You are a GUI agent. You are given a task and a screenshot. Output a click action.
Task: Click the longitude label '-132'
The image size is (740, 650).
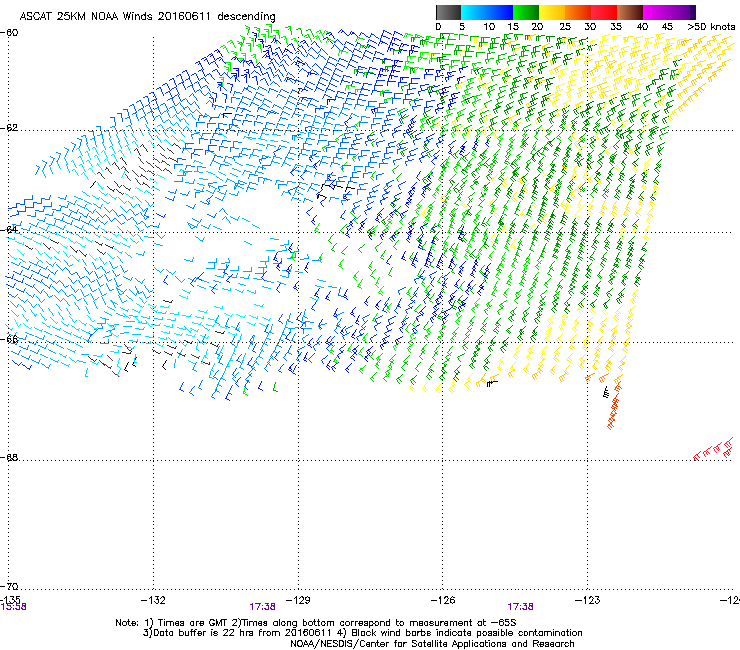[x=153, y=600]
